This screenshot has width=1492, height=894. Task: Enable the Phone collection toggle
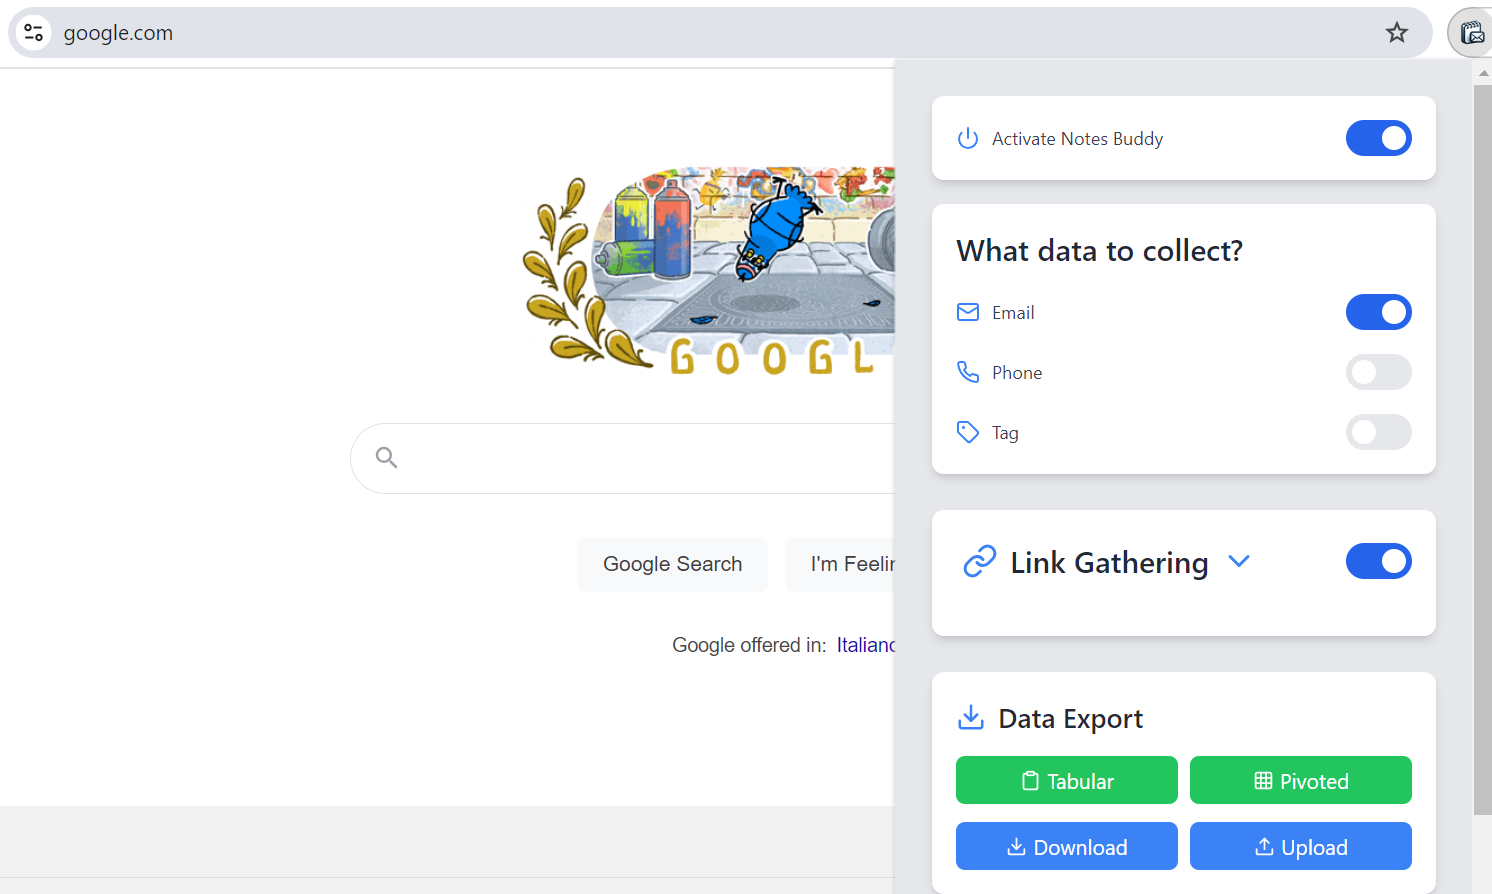pos(1378,372)
